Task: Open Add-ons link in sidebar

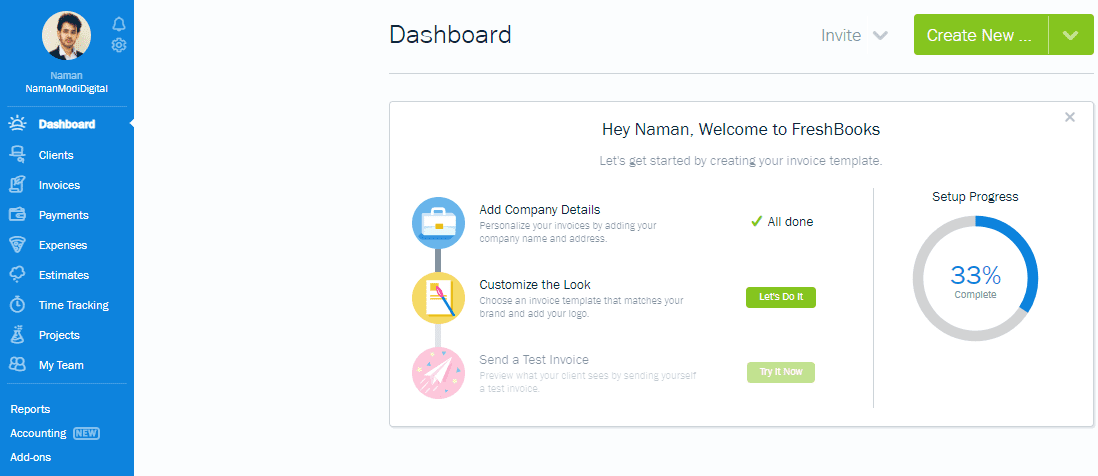Action: 30,457
